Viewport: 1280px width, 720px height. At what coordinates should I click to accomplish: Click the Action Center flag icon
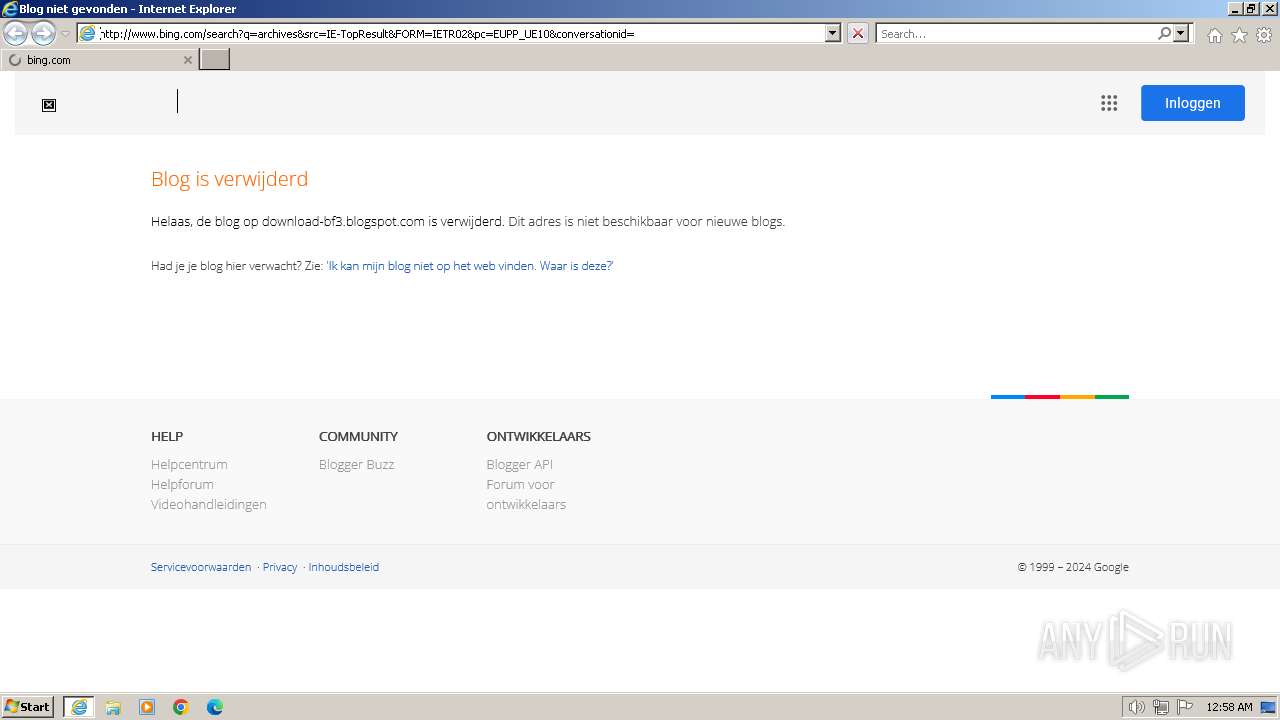[x=1185, y=707]
